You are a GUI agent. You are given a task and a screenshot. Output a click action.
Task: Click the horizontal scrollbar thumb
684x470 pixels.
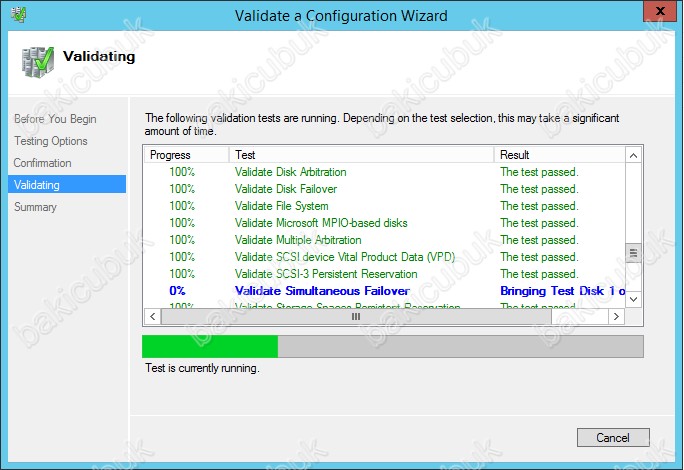[x=356, y=316]
